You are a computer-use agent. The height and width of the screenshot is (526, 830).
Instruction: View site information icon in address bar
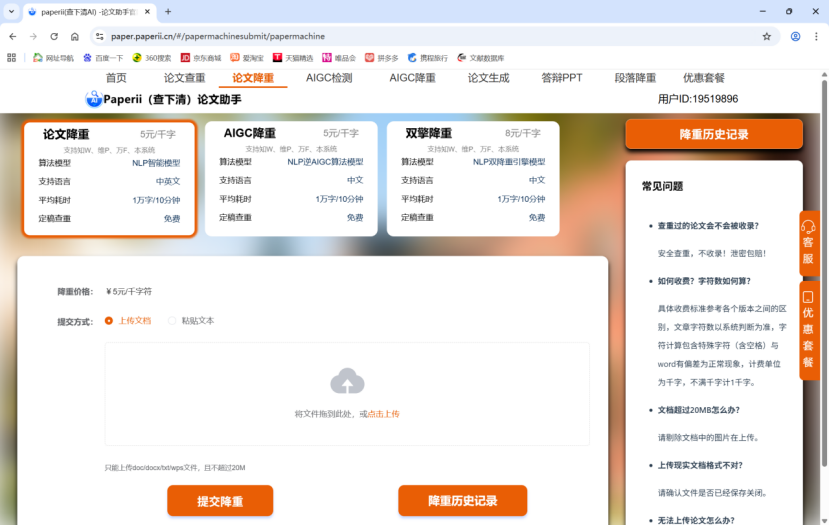point(100,37)
